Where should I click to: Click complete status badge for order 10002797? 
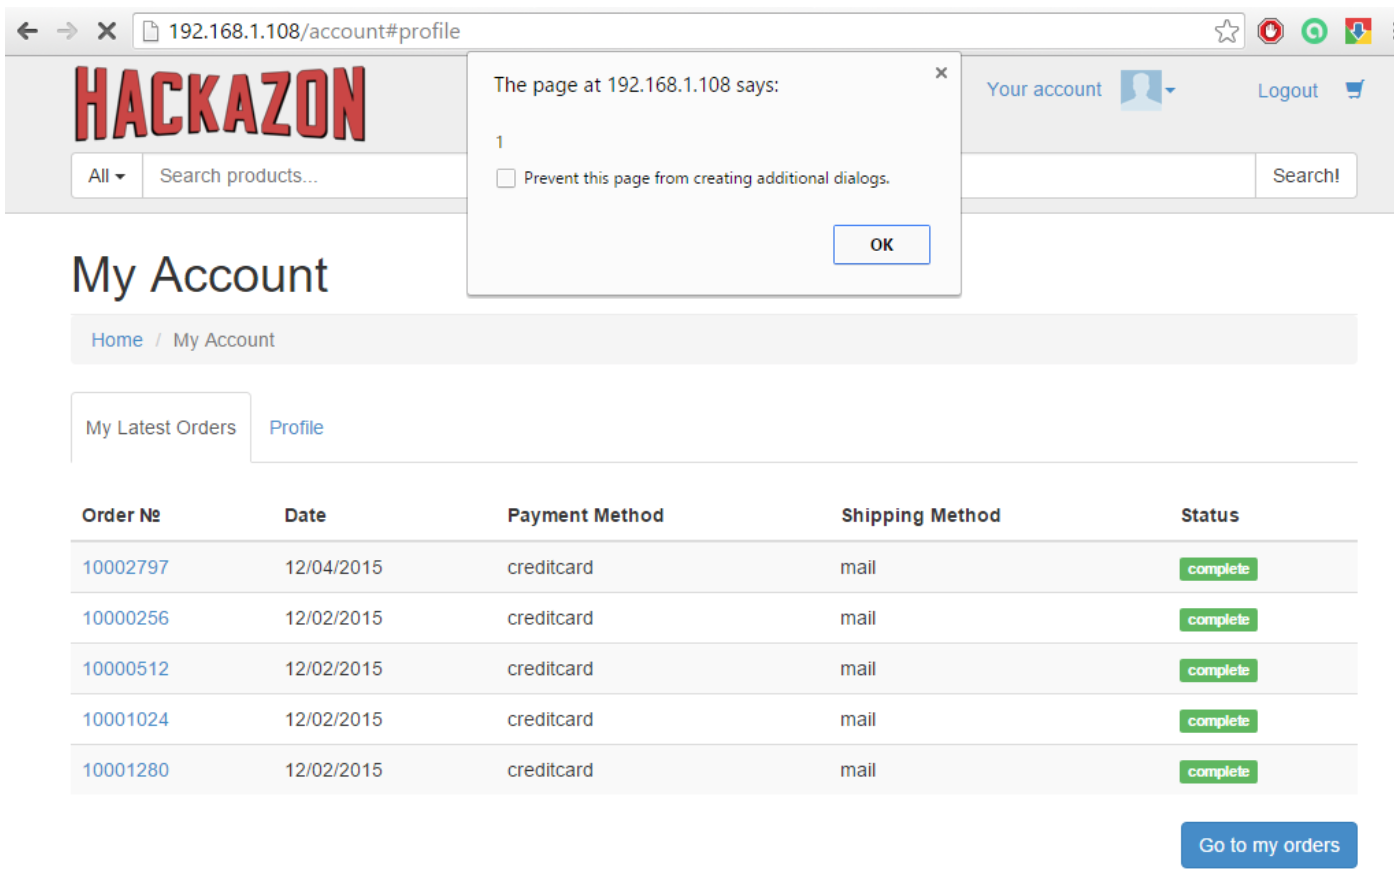pyautogui.click(x=1218, y=569)
